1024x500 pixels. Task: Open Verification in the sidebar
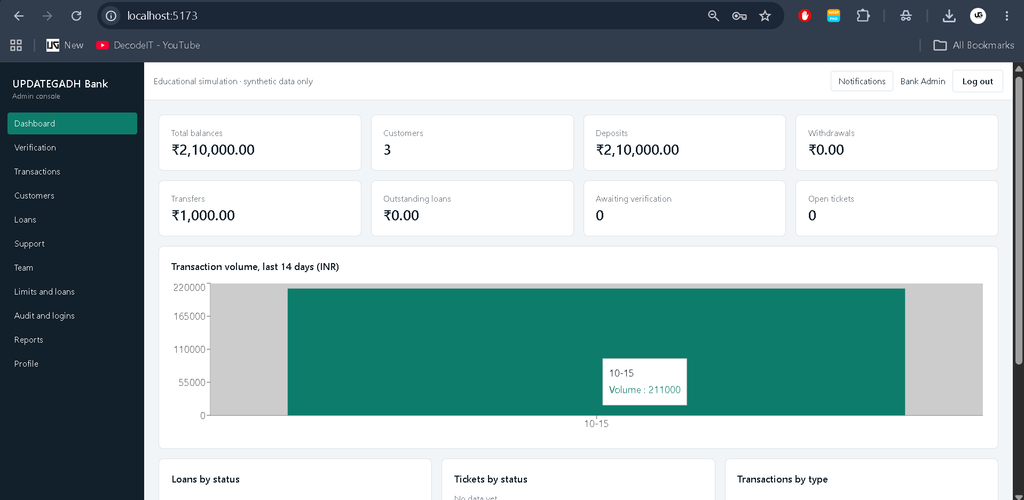[x=72, y=148]
